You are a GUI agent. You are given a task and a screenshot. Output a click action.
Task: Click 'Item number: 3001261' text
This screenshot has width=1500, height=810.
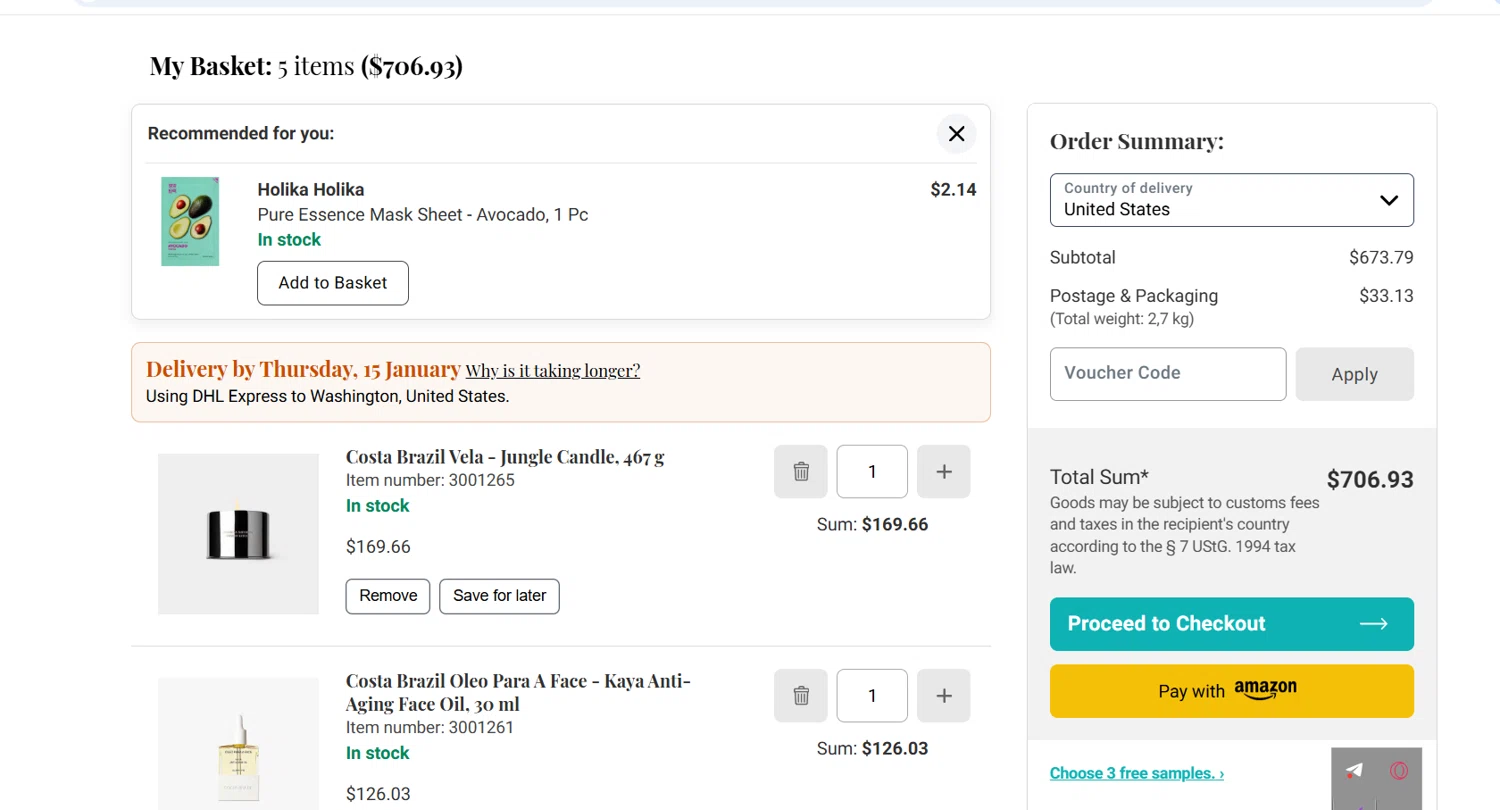[x=430, y=728]
